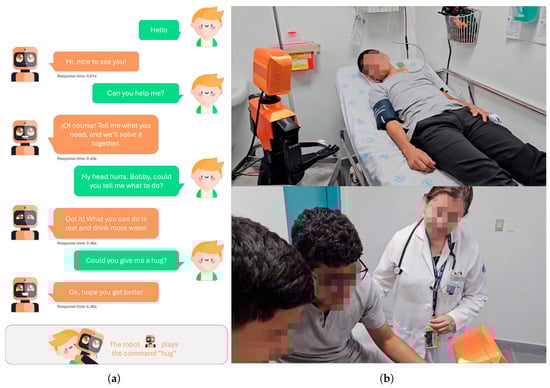Open the "¡Of course! Tell me what you need" bubble
This screenshot has width=550, height=388.
104,134
